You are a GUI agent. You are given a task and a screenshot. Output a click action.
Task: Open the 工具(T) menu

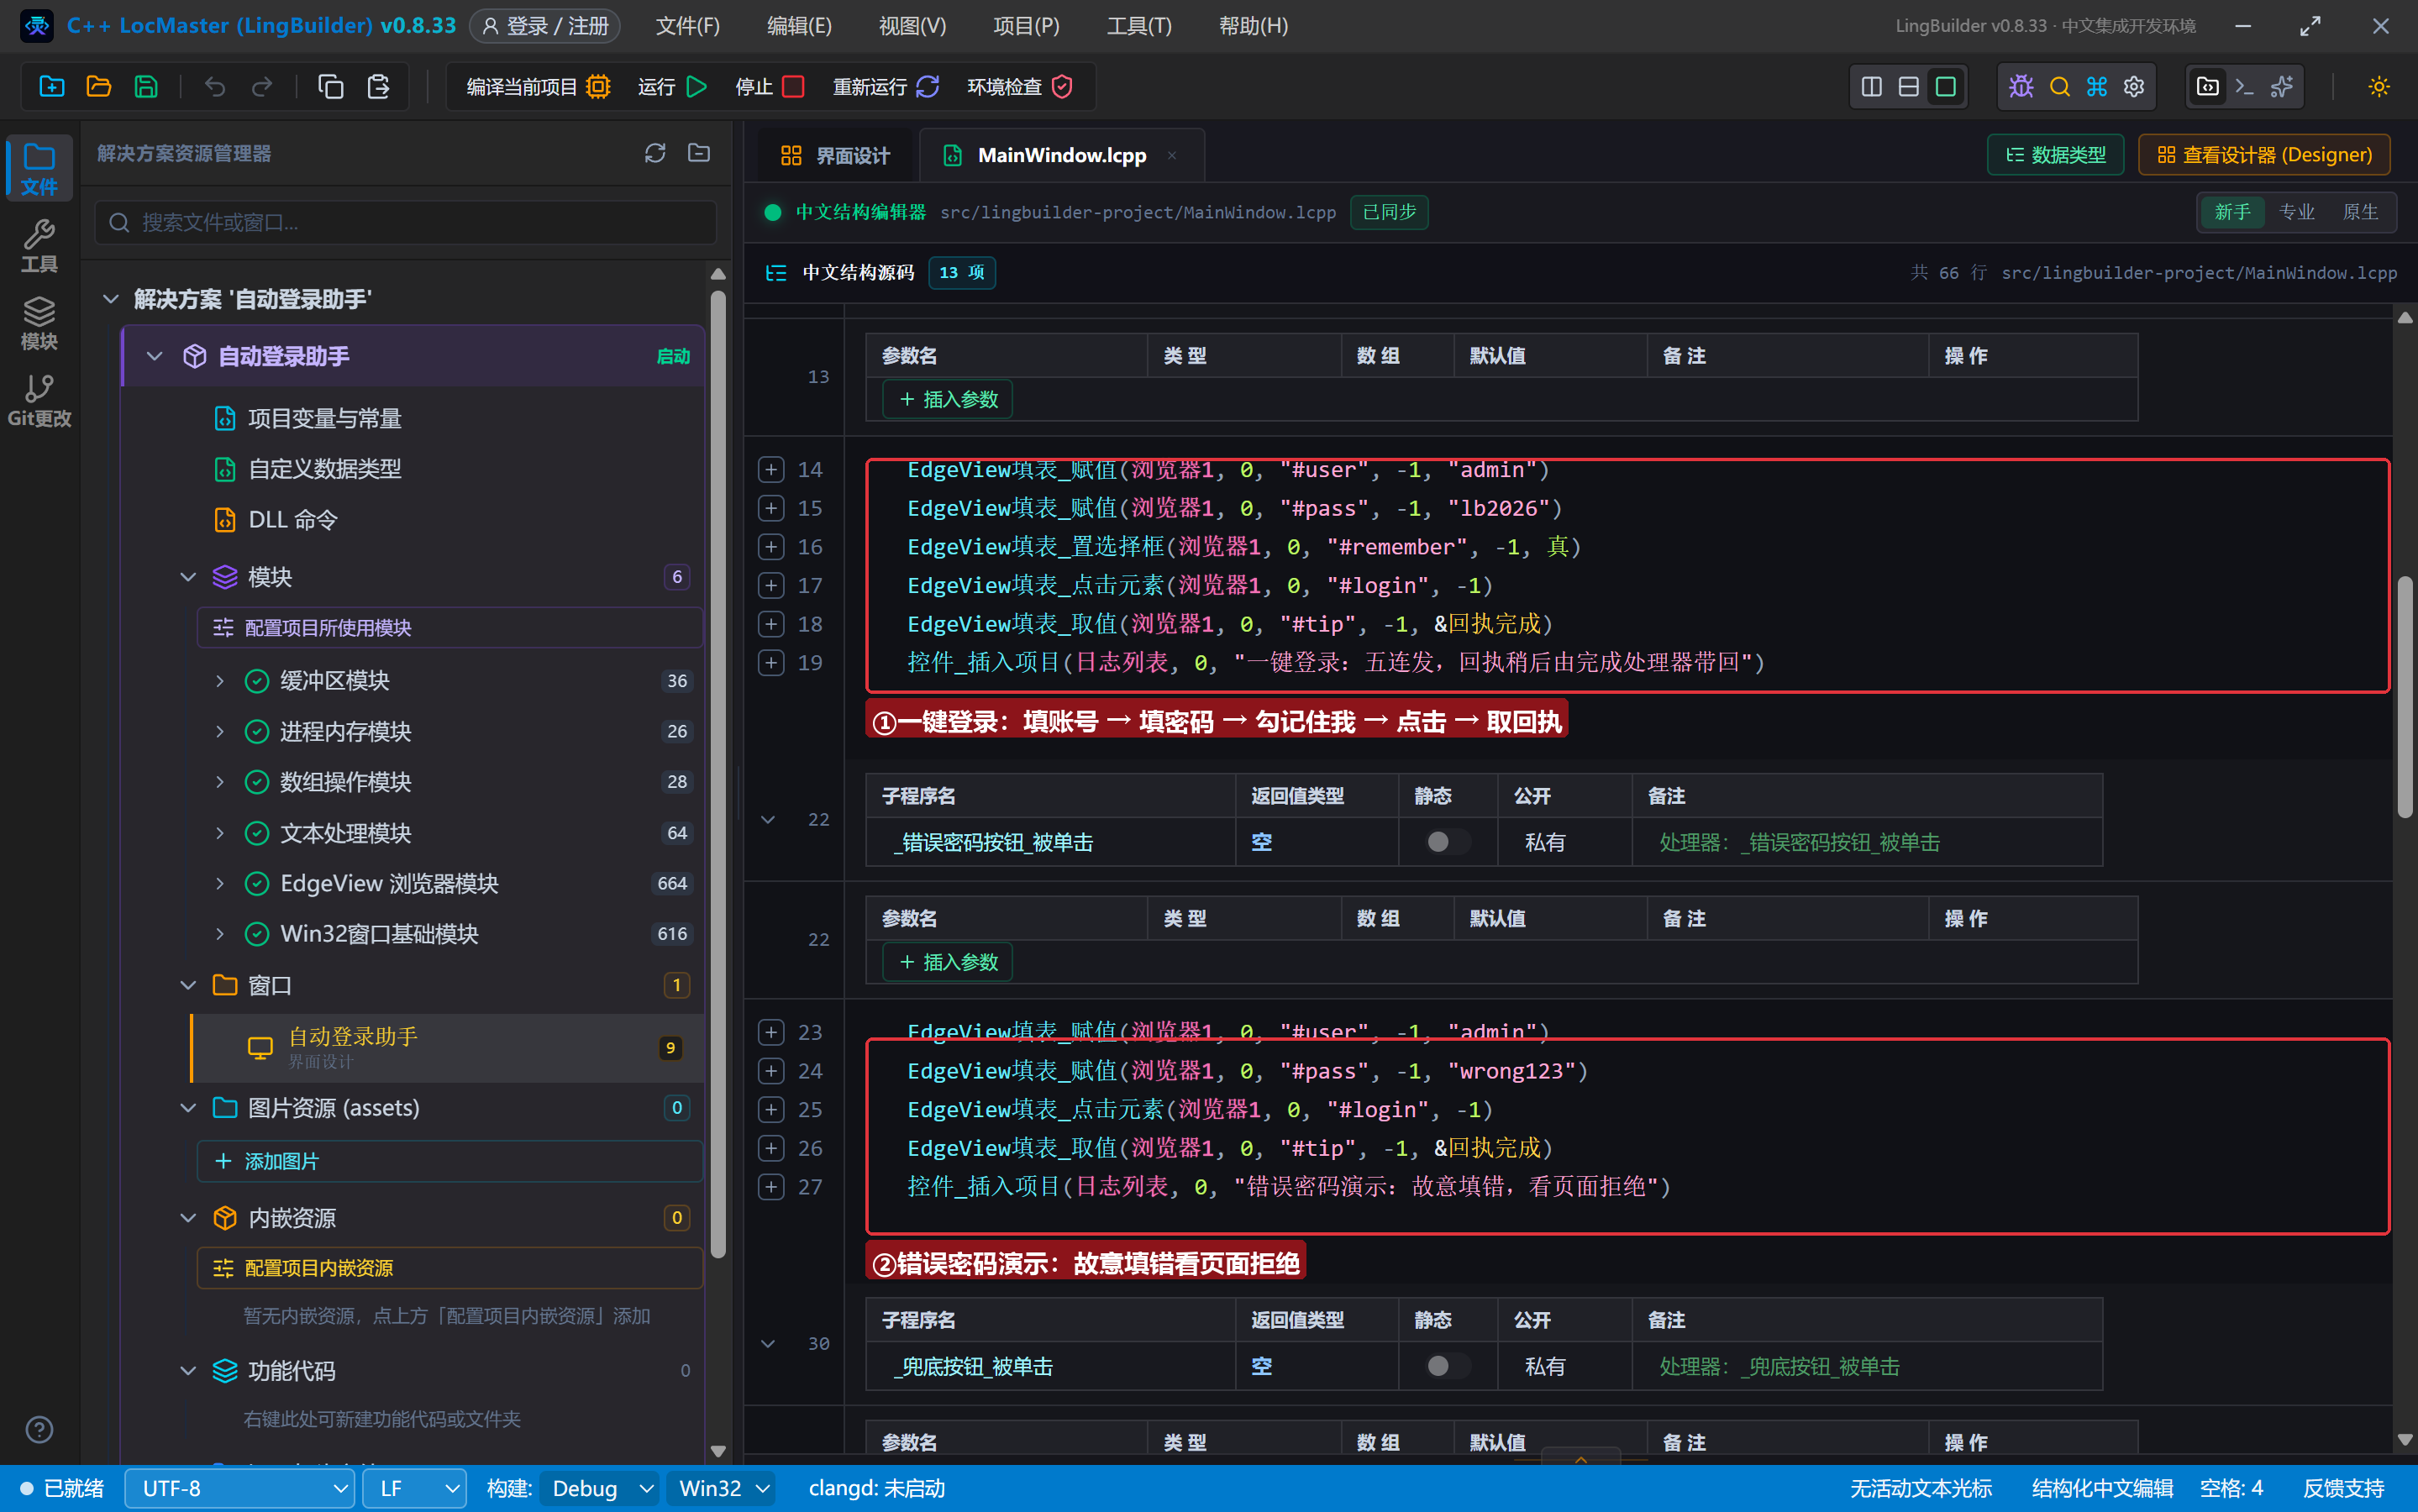(x=1139, y=26)
